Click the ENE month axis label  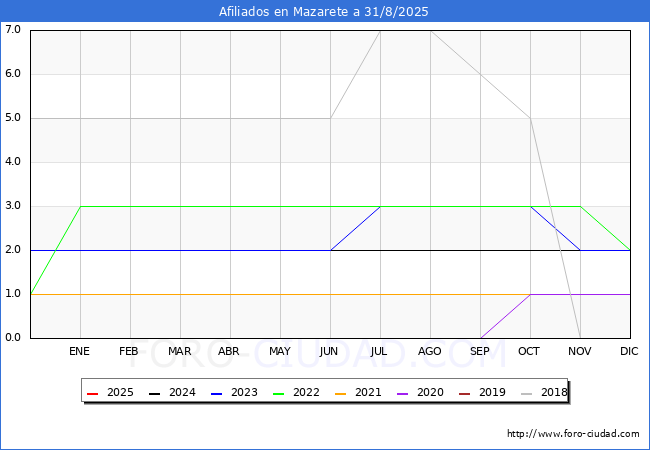pyautogui.click(x=79, y=351)
